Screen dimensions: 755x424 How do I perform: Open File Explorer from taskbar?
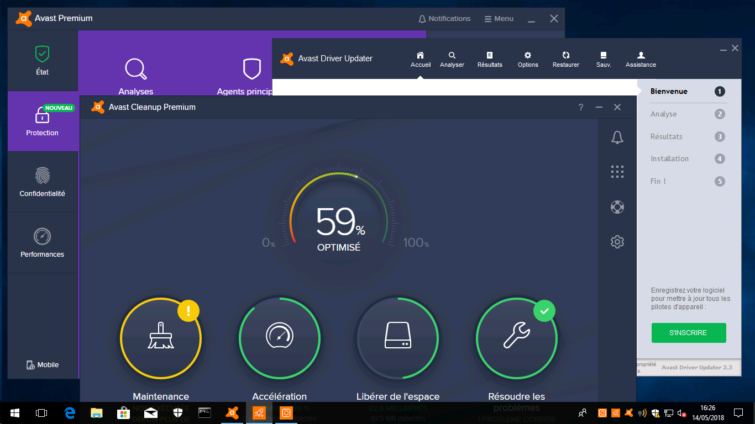tap(97, 413)
